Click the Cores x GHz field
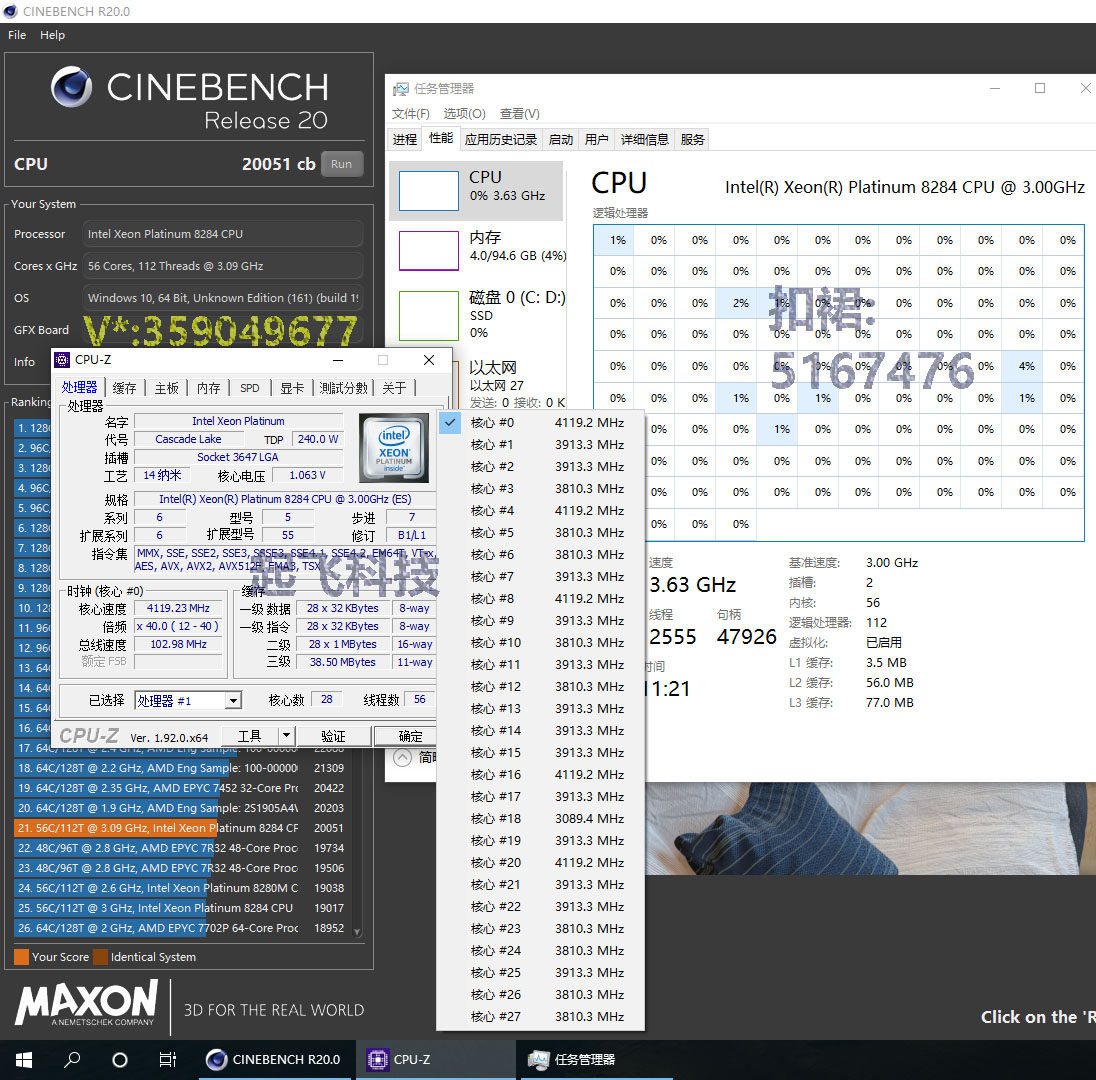 pyautogui.click(x=222, y=266)
